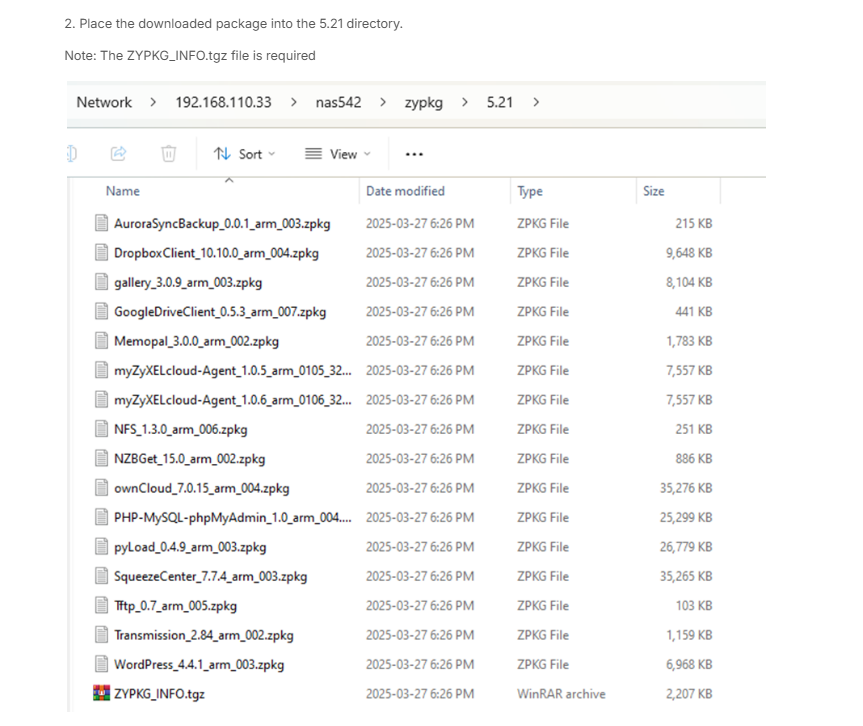The image size is (863, 726).
Task: Select ownCloud_7.0.15_arm_004.zpkg file name
Action: tap(201, 488)
